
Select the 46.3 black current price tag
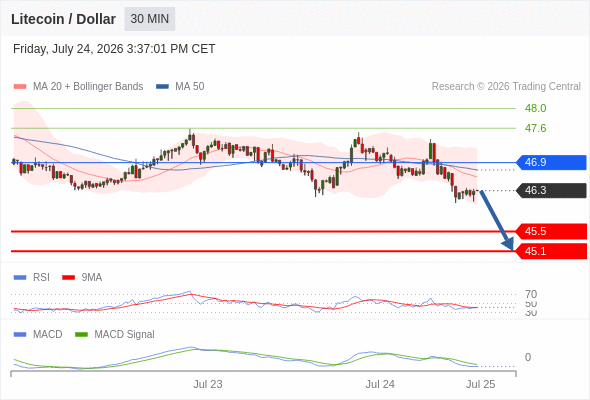(x=551, y=190)
